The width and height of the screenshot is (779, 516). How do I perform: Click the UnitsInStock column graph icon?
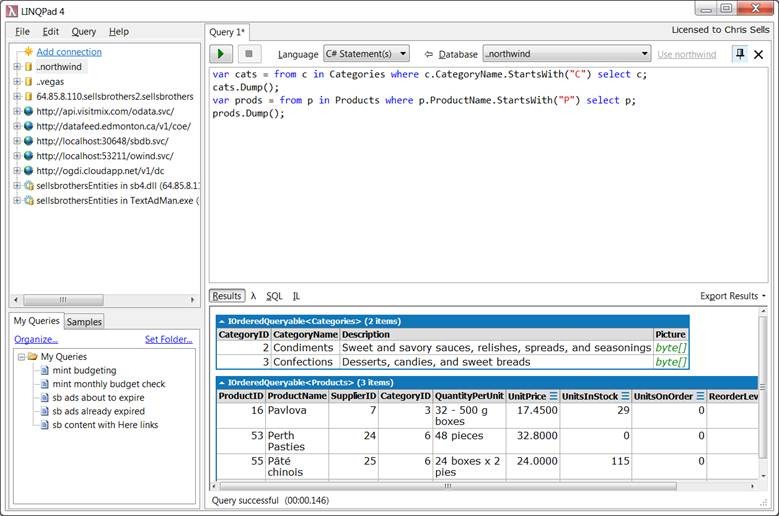(625, 396)
